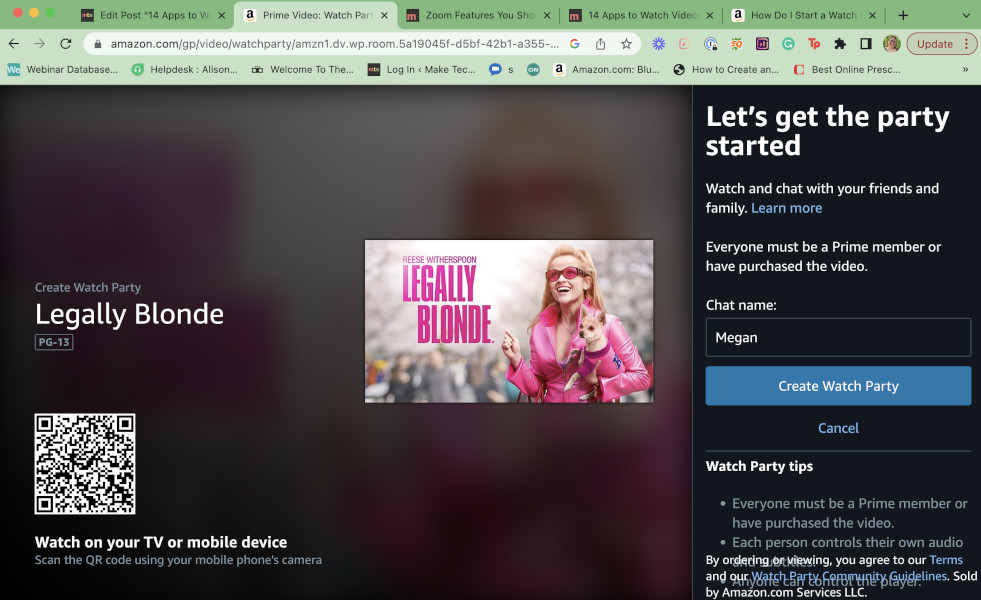Click the Watch Party tips heading
This screenshot has height=600, width=981.
[760, 466]
